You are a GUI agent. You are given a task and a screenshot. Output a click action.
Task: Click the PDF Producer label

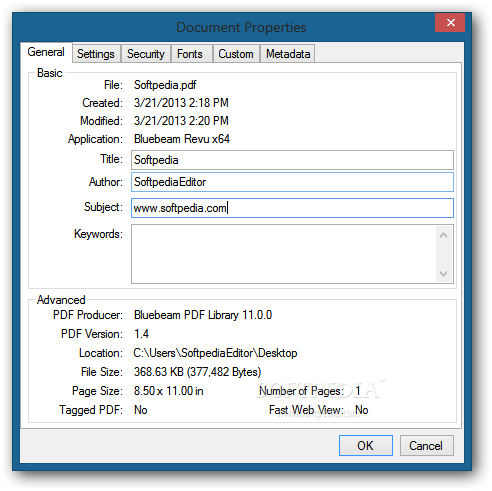pos(88,315)
